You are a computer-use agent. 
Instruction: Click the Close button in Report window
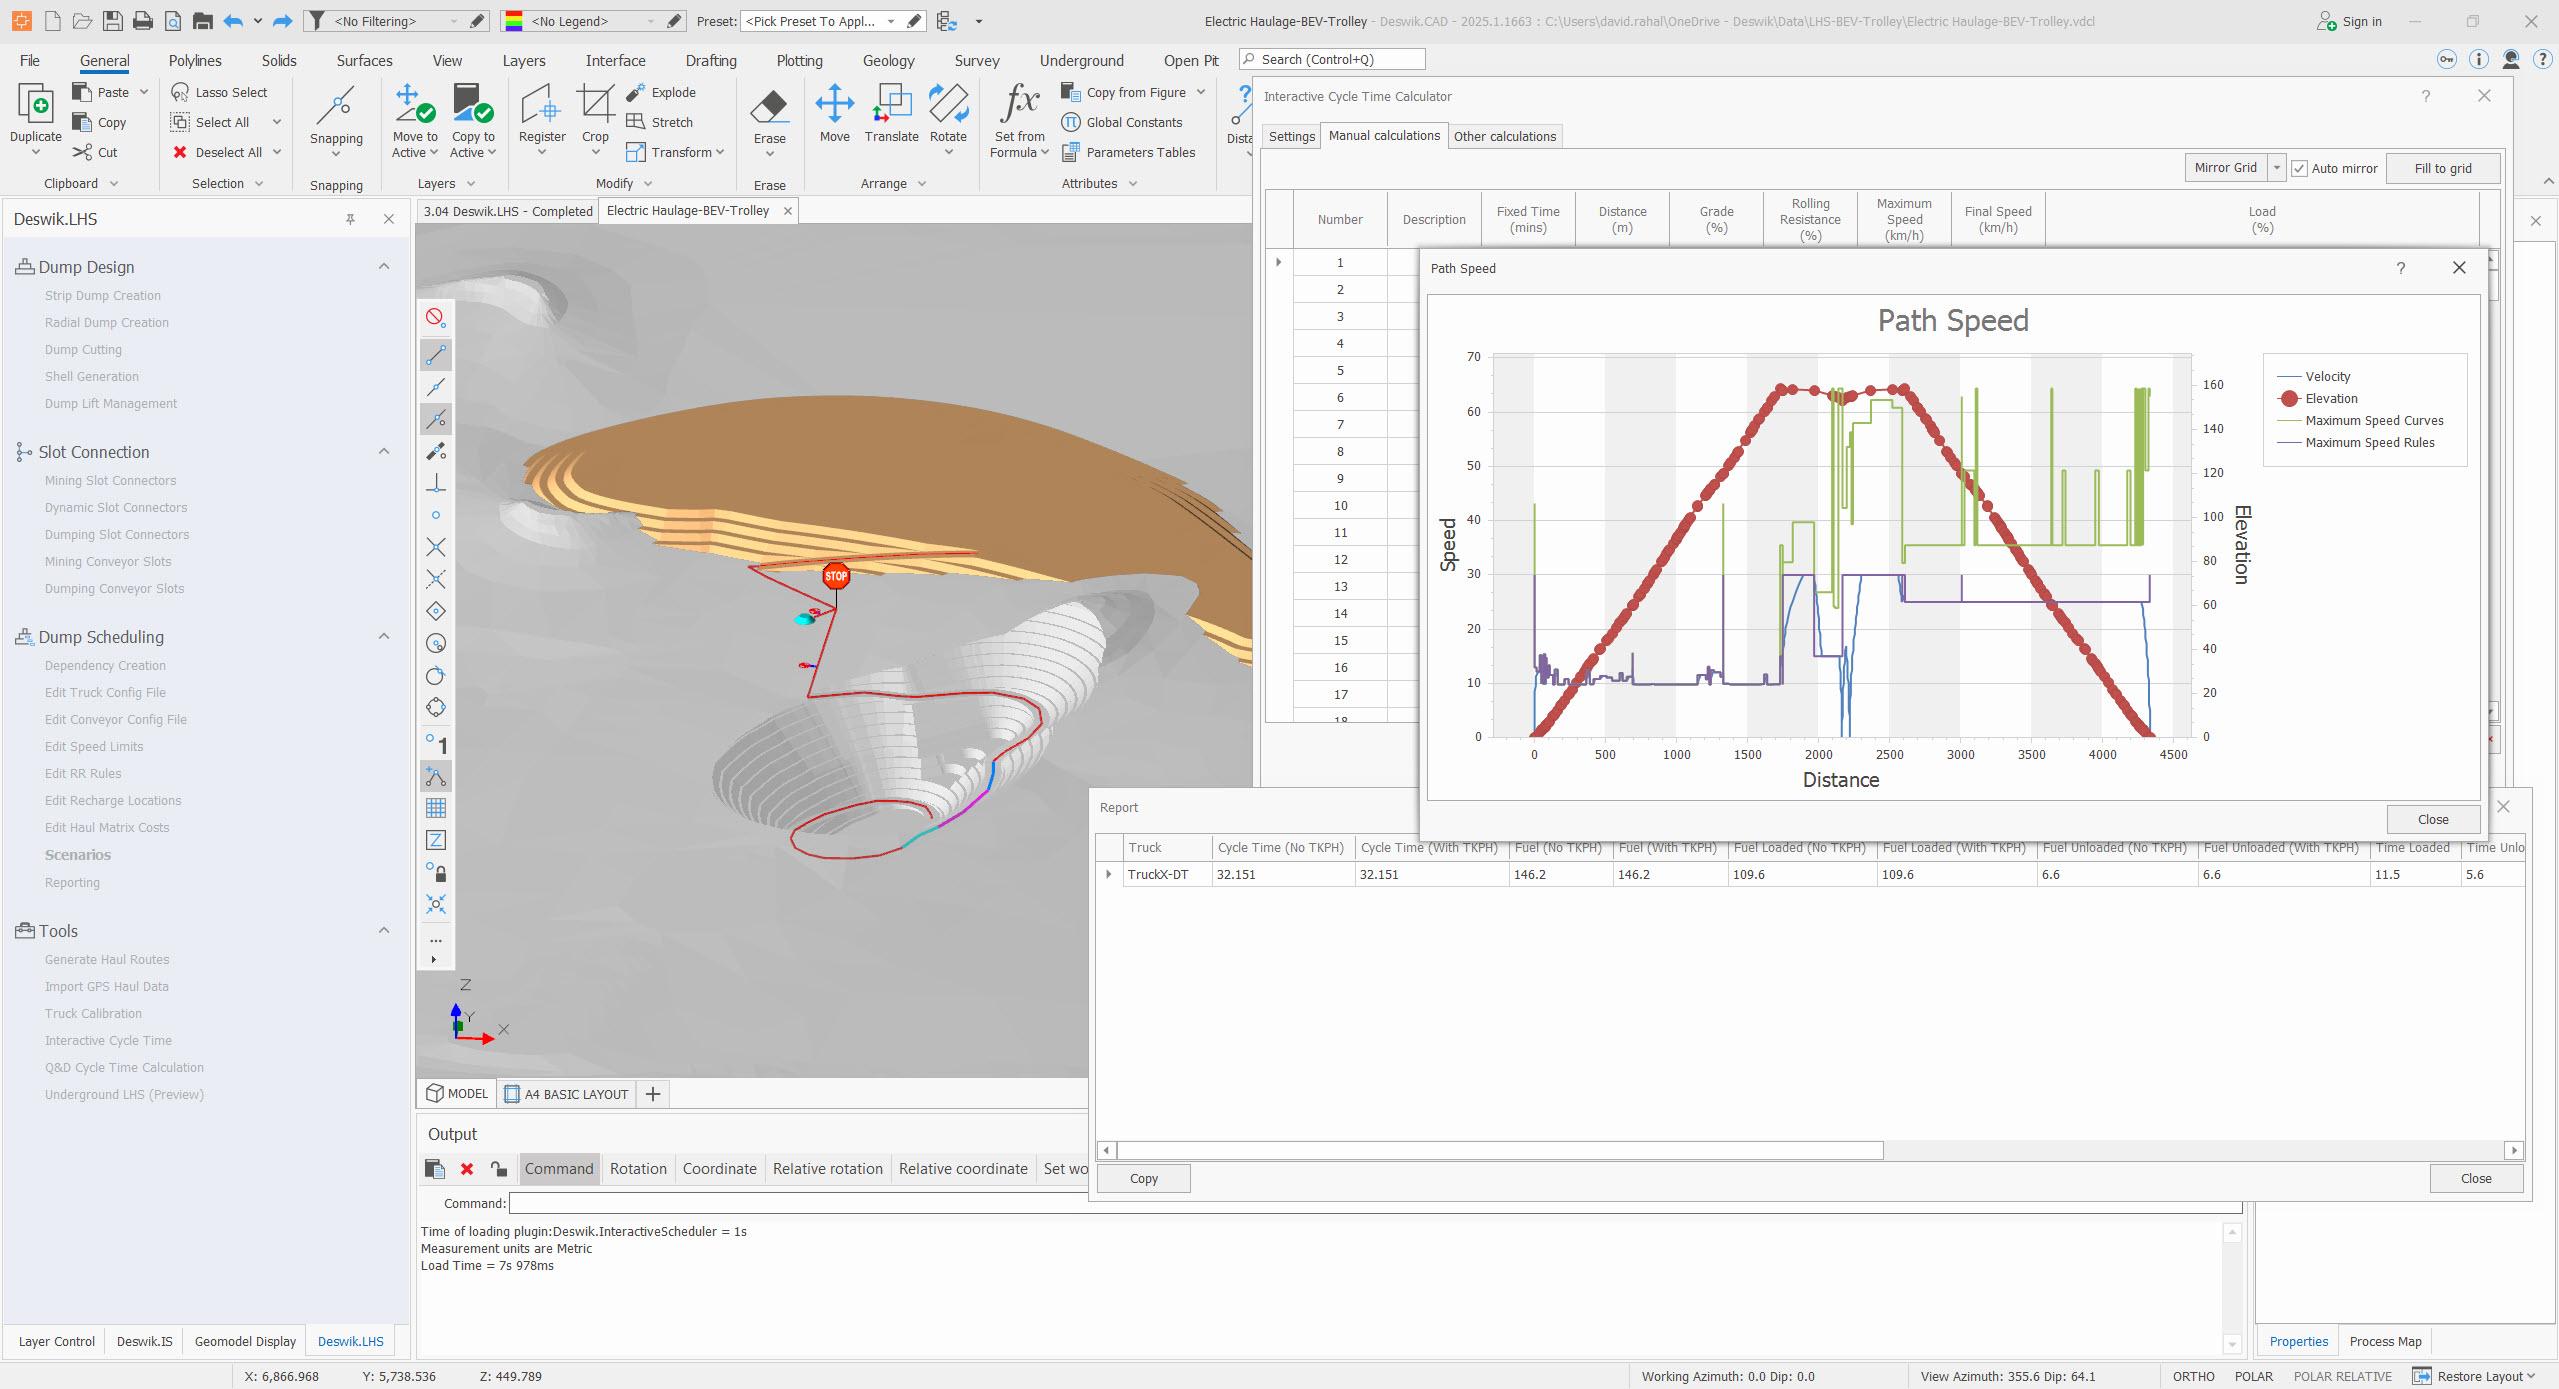click(x=2475, y=1178)
